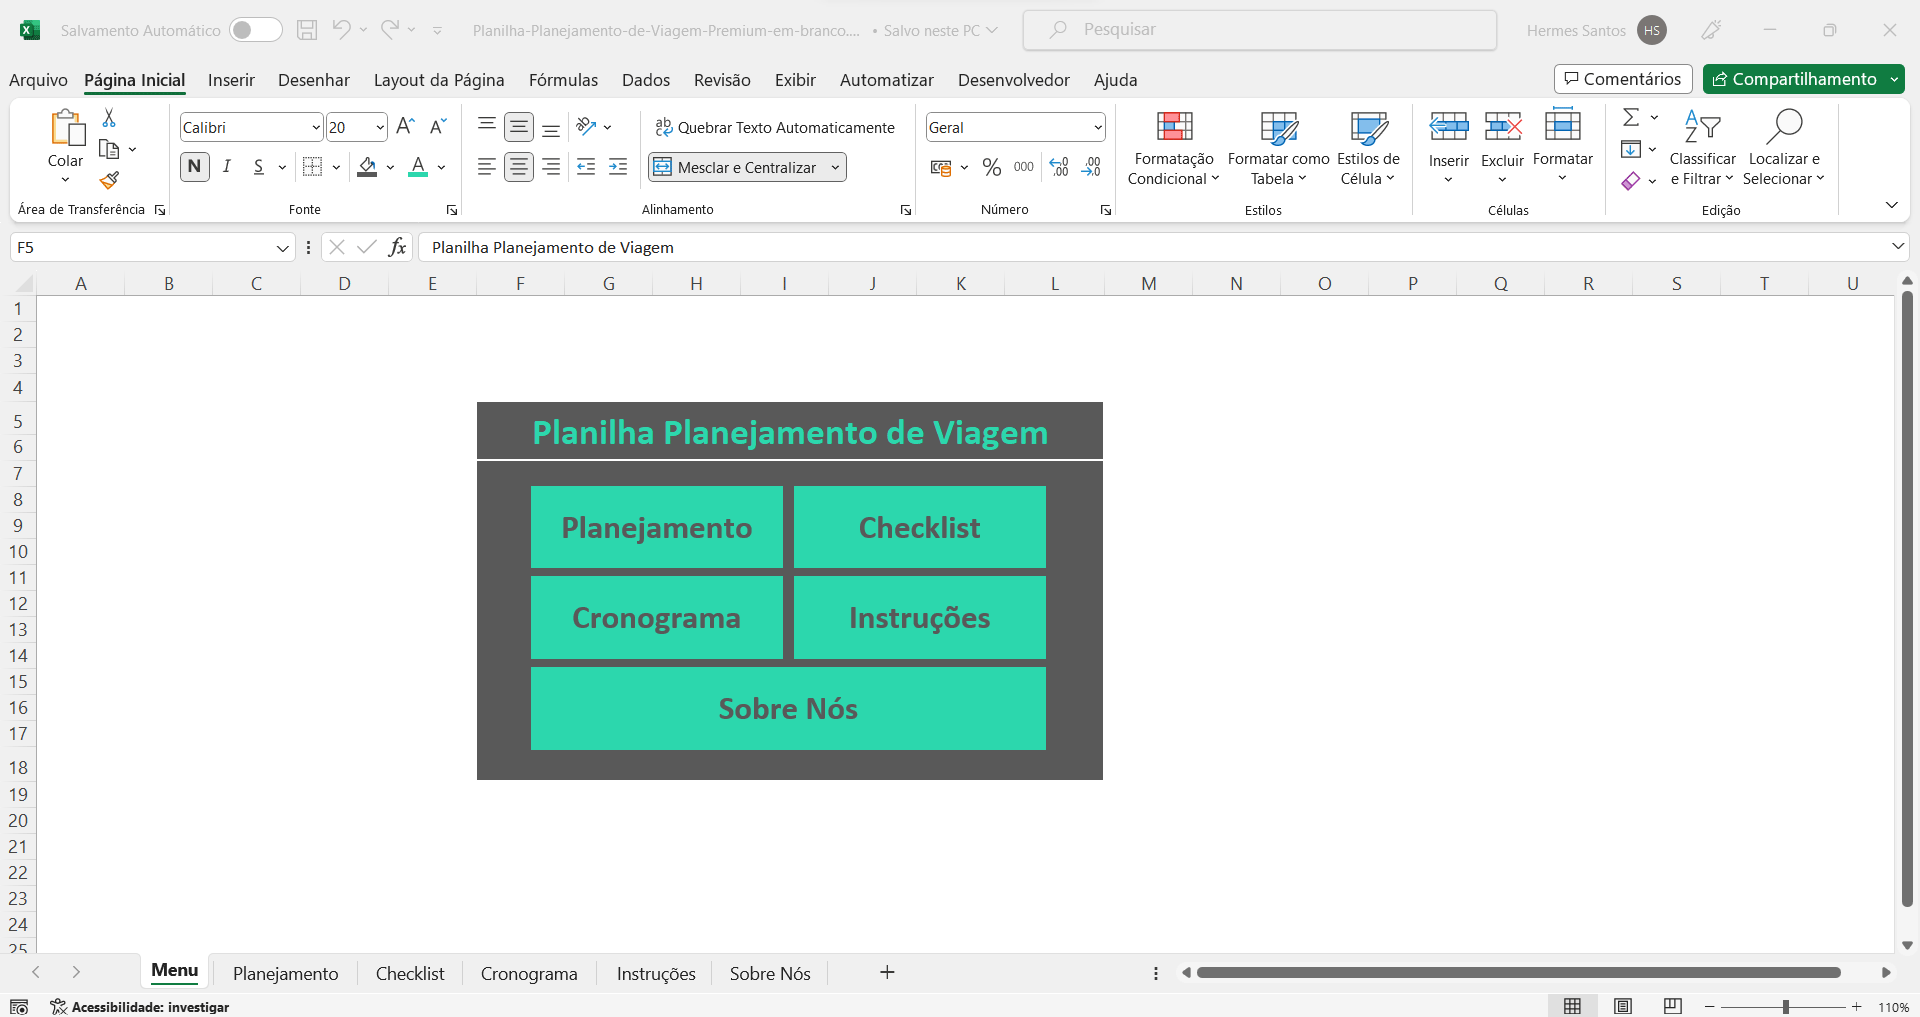Image resolution: width=1920 pixels, height=1017 pixels.
Task: Click the formula bar text
Action: point(553,247)
